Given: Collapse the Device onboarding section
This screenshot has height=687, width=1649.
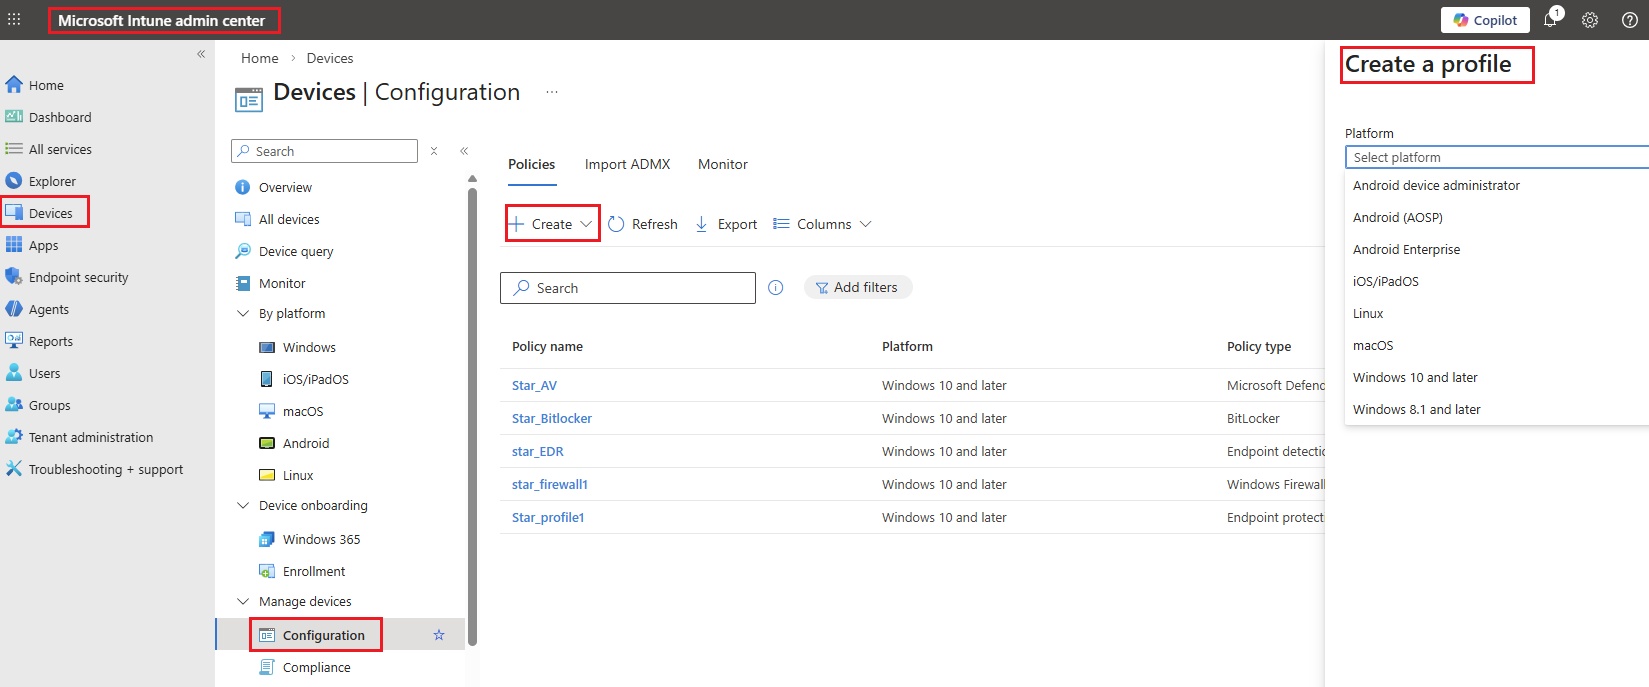Looking at the screenshot, I should [x=243, y=505].
